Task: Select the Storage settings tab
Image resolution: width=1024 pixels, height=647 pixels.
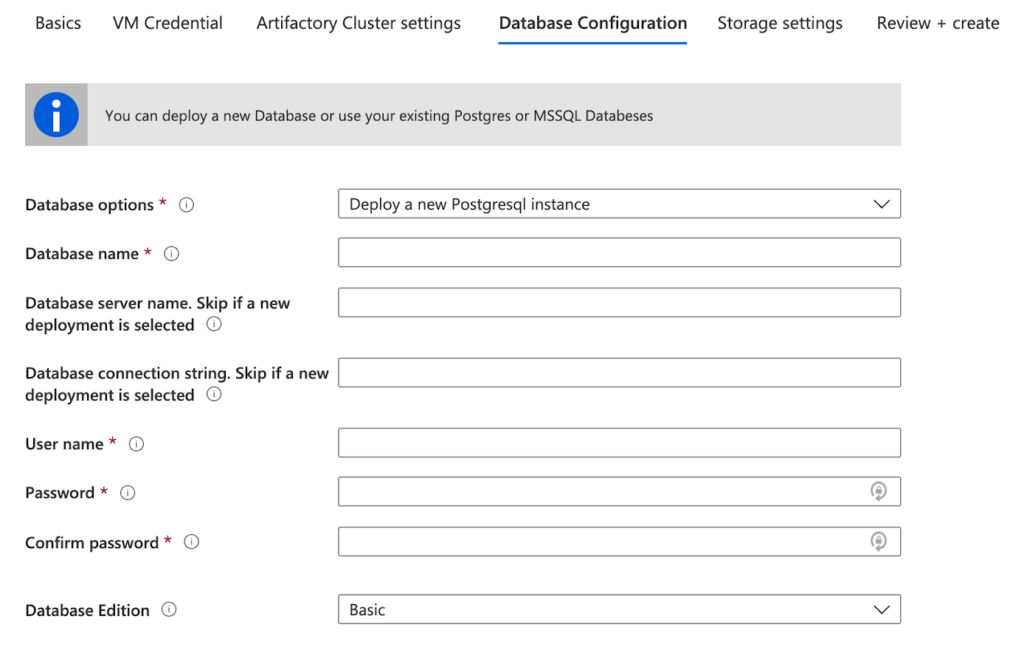Action: (x=779, y=23)
